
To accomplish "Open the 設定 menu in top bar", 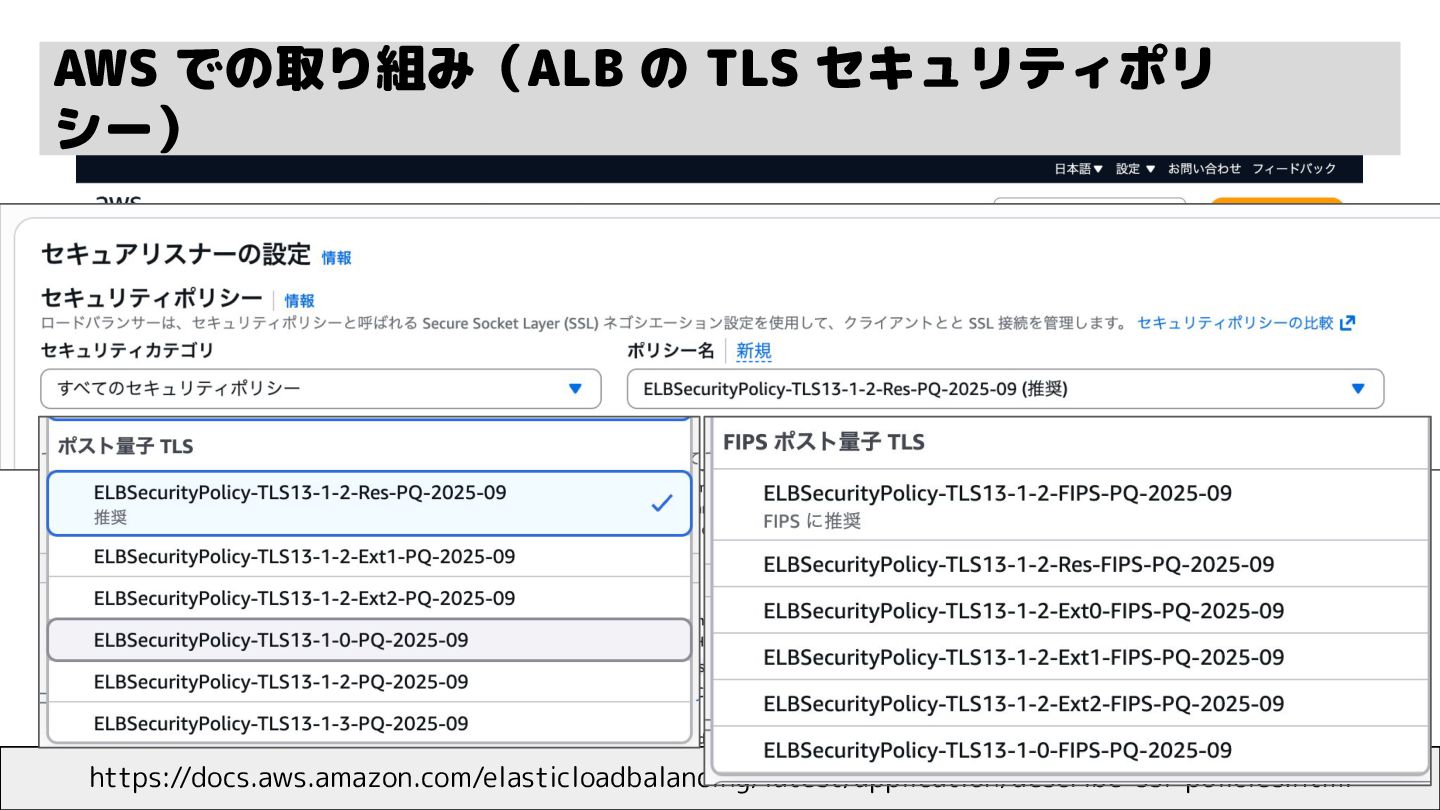I will tap(1135, 169).
